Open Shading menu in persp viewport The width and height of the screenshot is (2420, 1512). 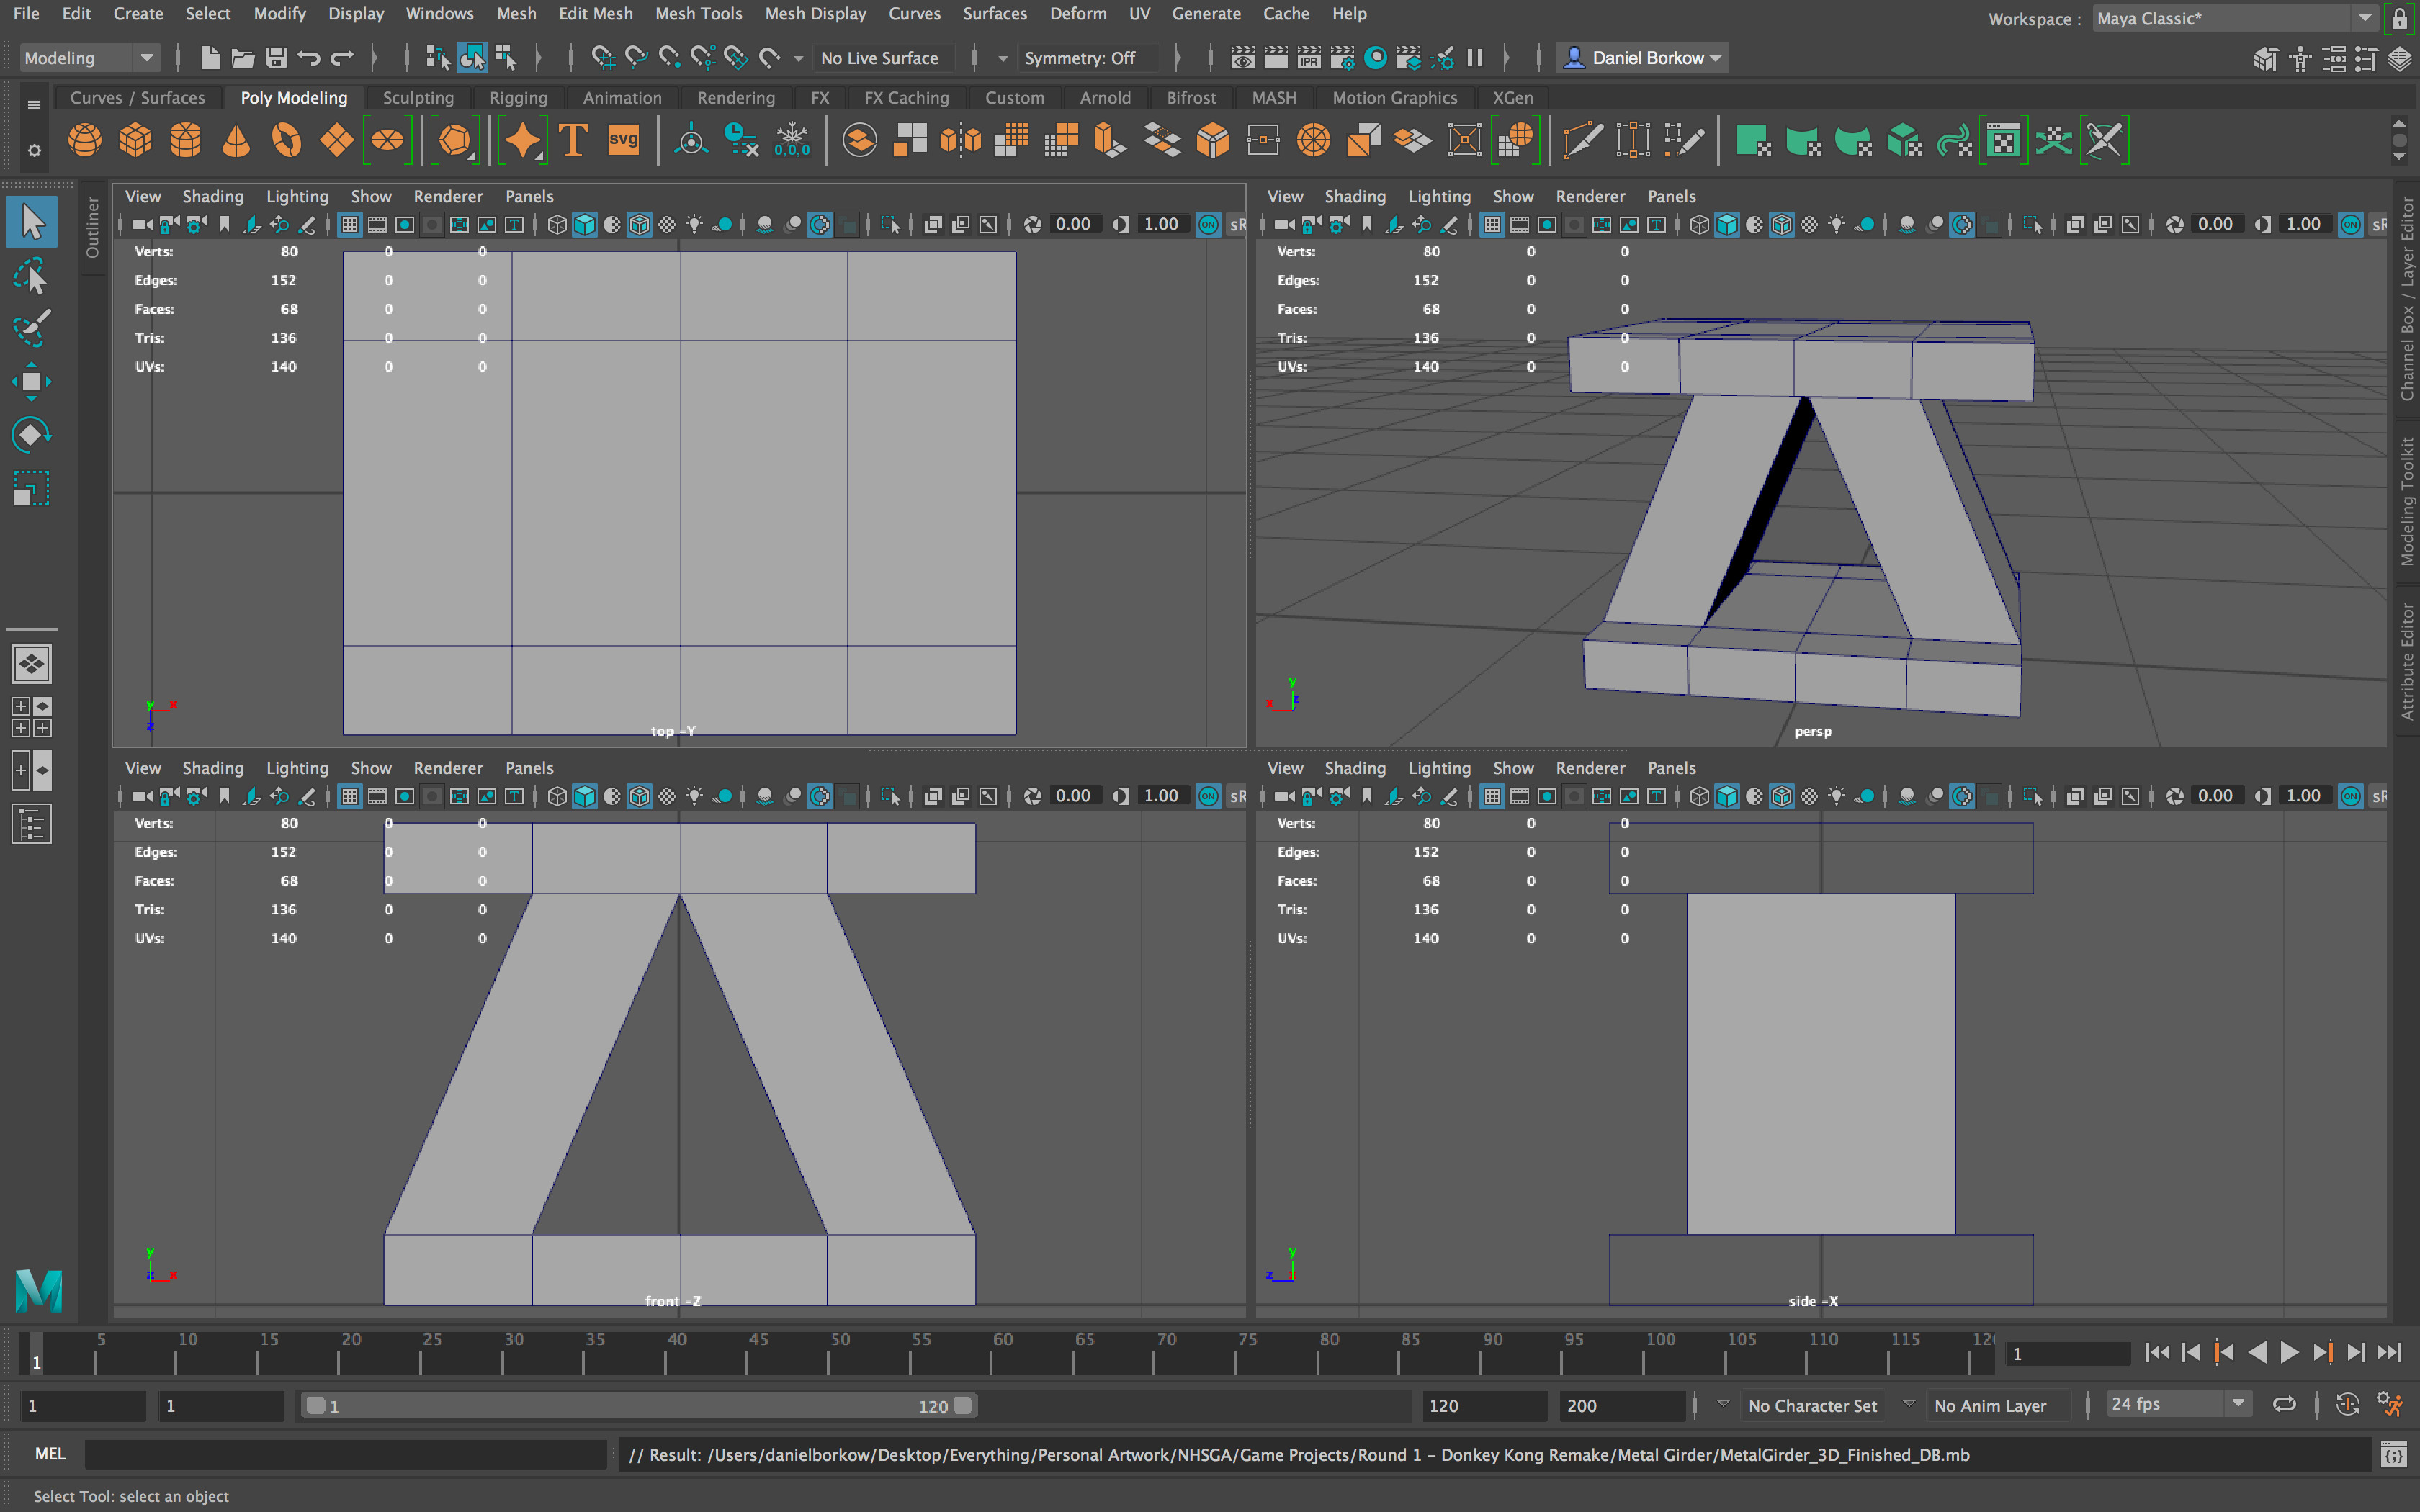coord(1354,196)
